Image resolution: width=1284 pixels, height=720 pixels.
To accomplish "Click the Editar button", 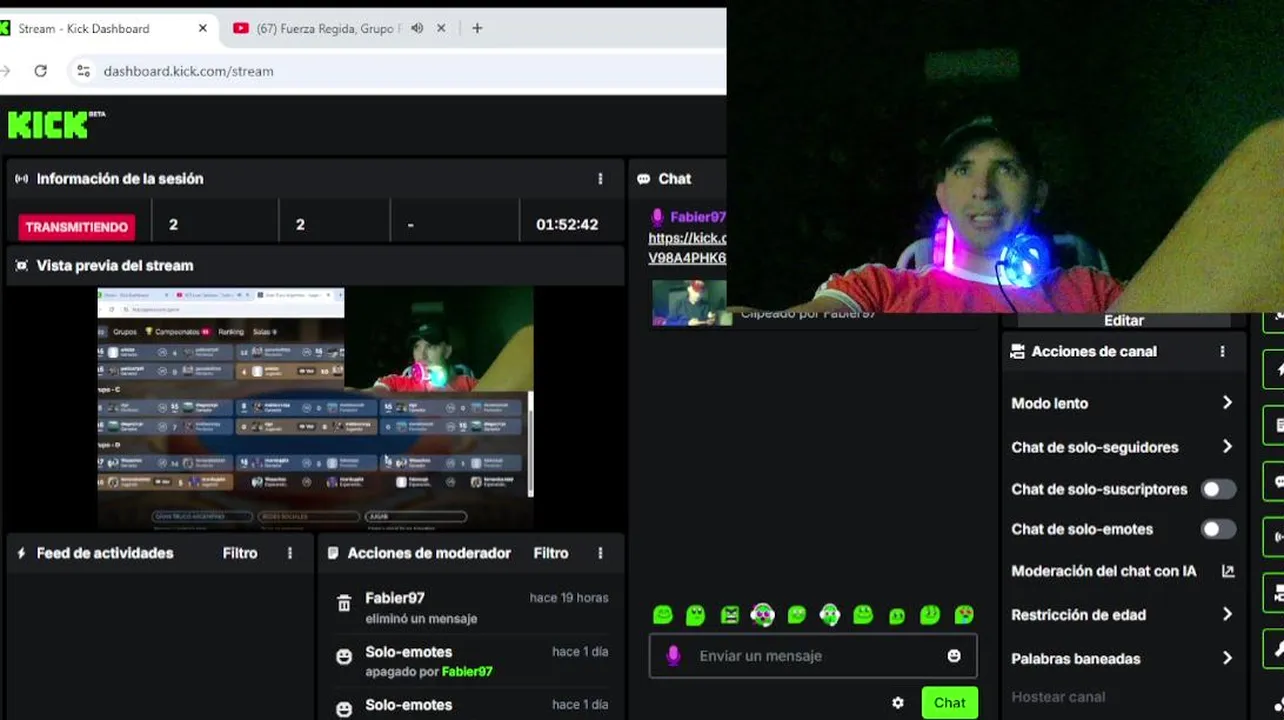I will (x=1124, y=320).
